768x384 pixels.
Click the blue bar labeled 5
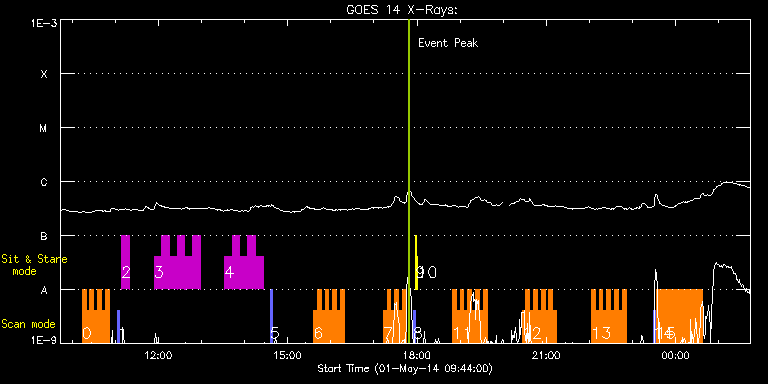[x=271, y=316]
